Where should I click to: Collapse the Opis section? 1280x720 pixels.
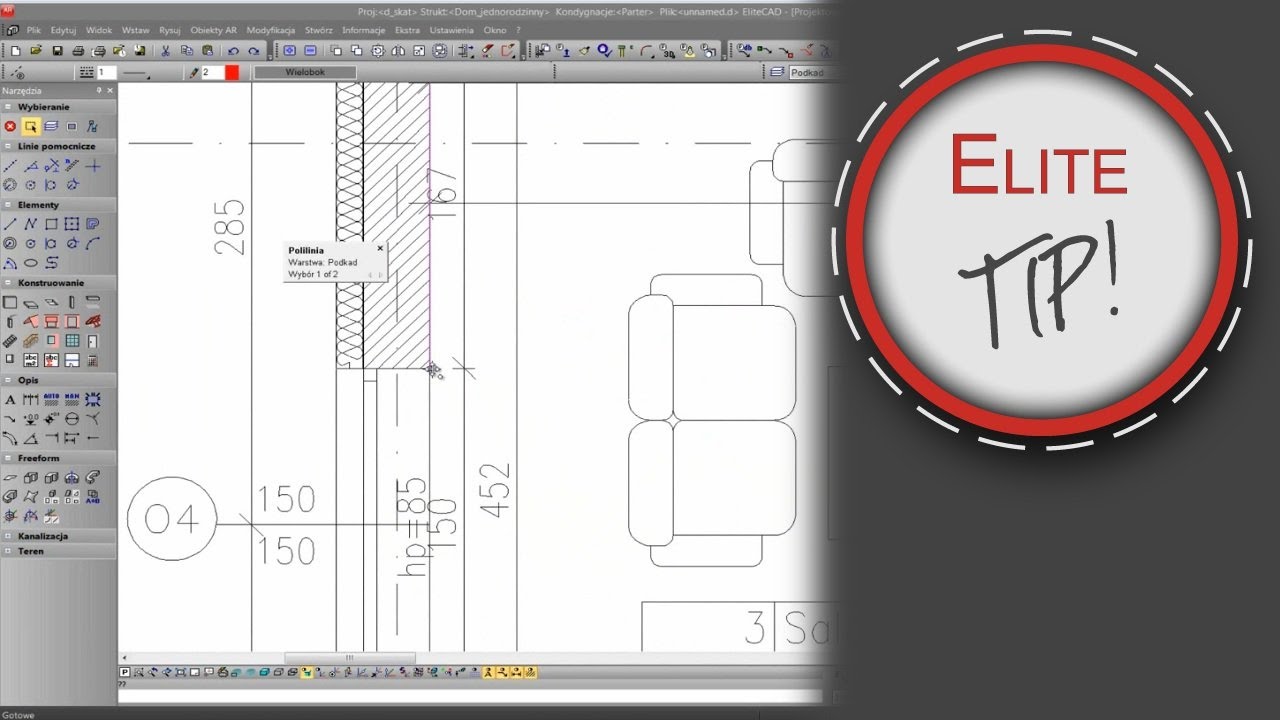click(8, 380)
